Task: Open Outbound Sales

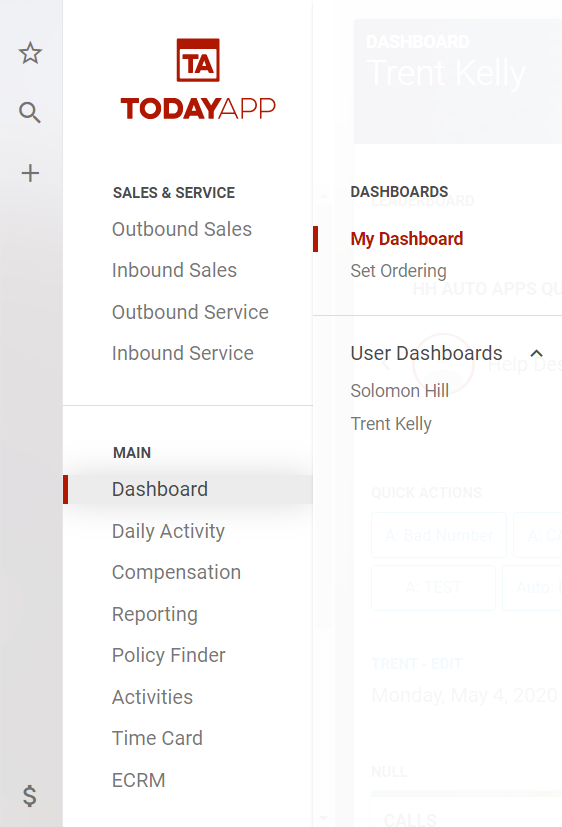Action: [x=182, y=229]
